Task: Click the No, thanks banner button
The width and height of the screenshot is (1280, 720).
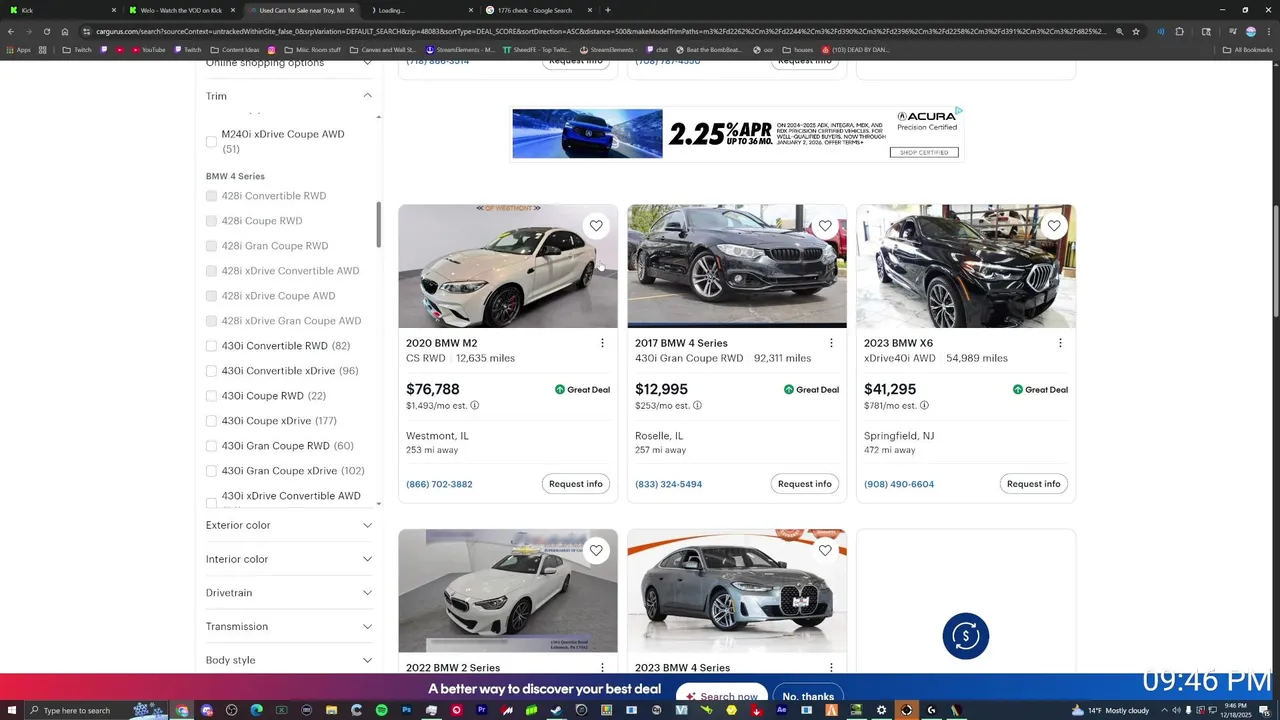Action: [x=808, y=696]
